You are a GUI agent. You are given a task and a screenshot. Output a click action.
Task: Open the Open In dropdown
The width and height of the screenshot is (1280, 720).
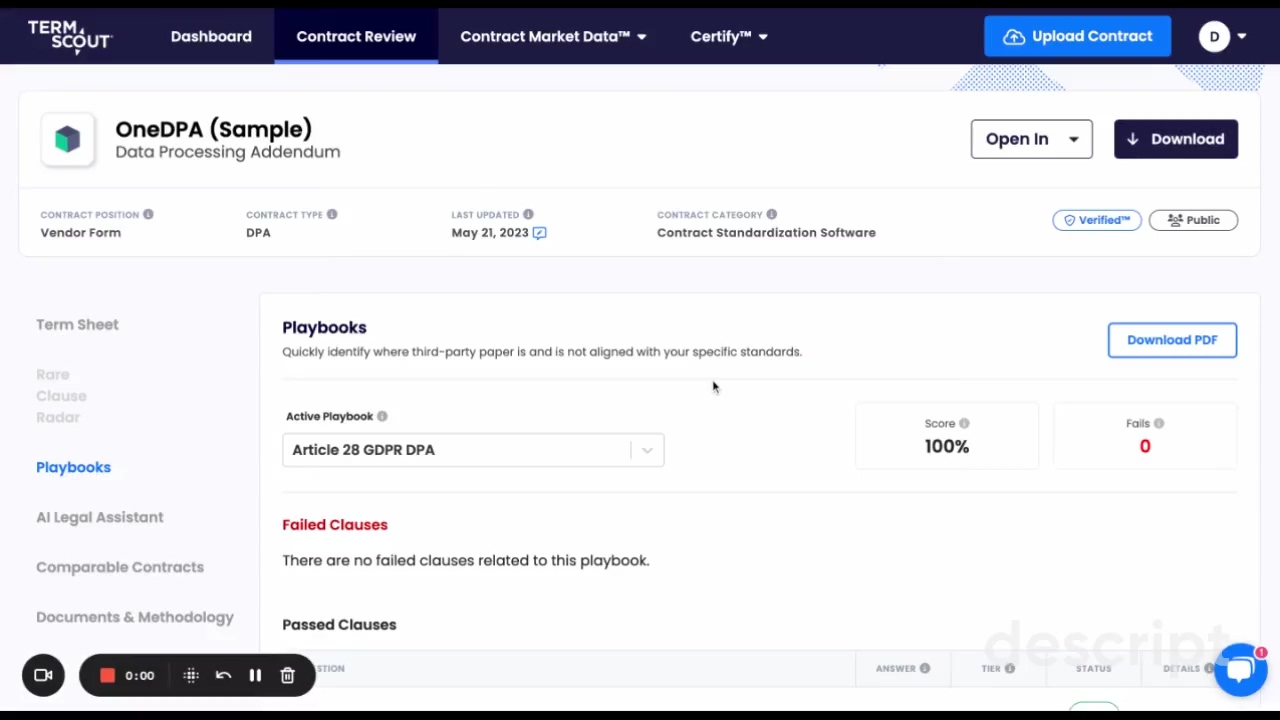[1031, 139]
